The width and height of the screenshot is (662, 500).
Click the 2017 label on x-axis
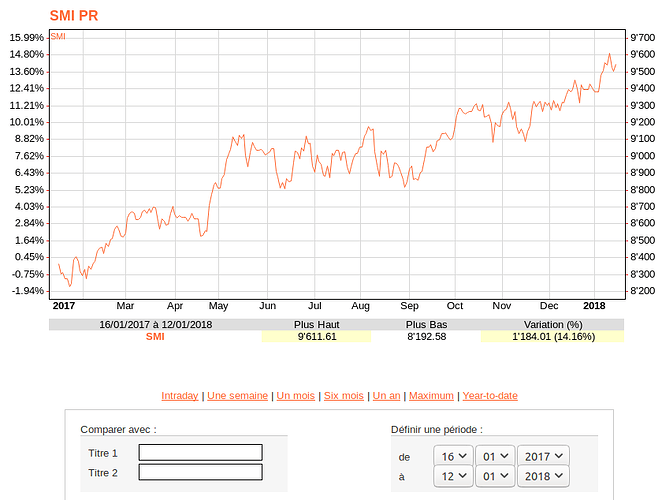[x=64, y=306]
